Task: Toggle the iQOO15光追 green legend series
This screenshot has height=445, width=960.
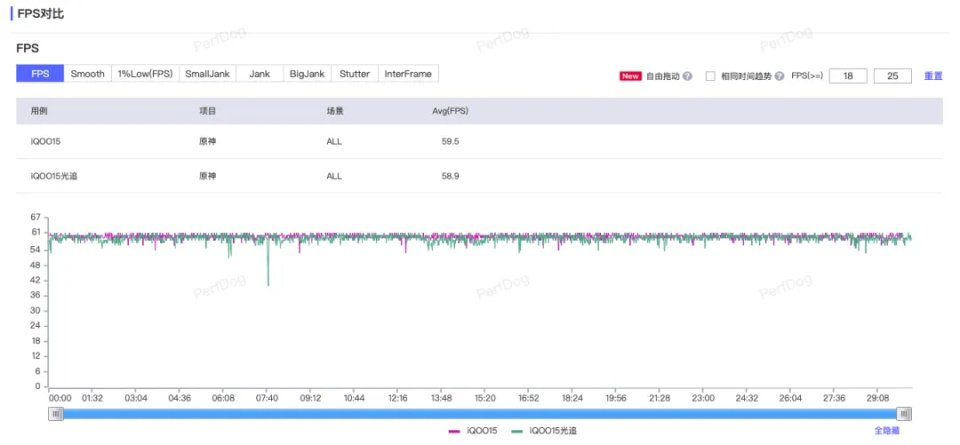Action: click(x=544, y=431)
